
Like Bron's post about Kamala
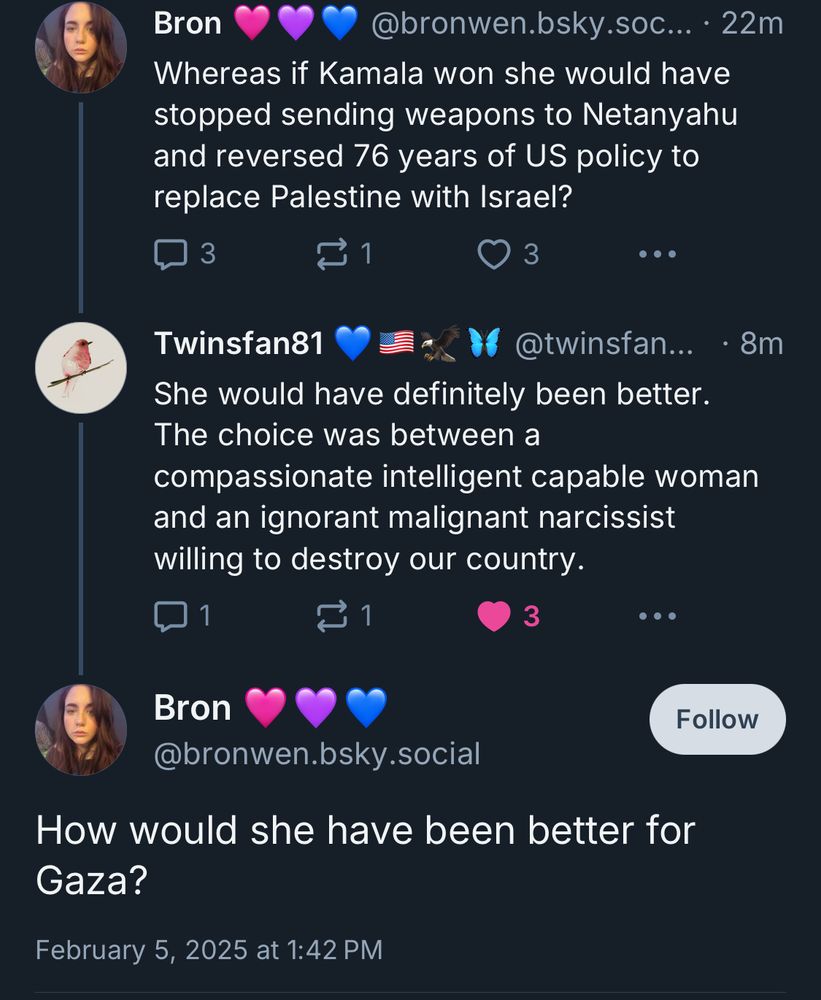[494, 254]
